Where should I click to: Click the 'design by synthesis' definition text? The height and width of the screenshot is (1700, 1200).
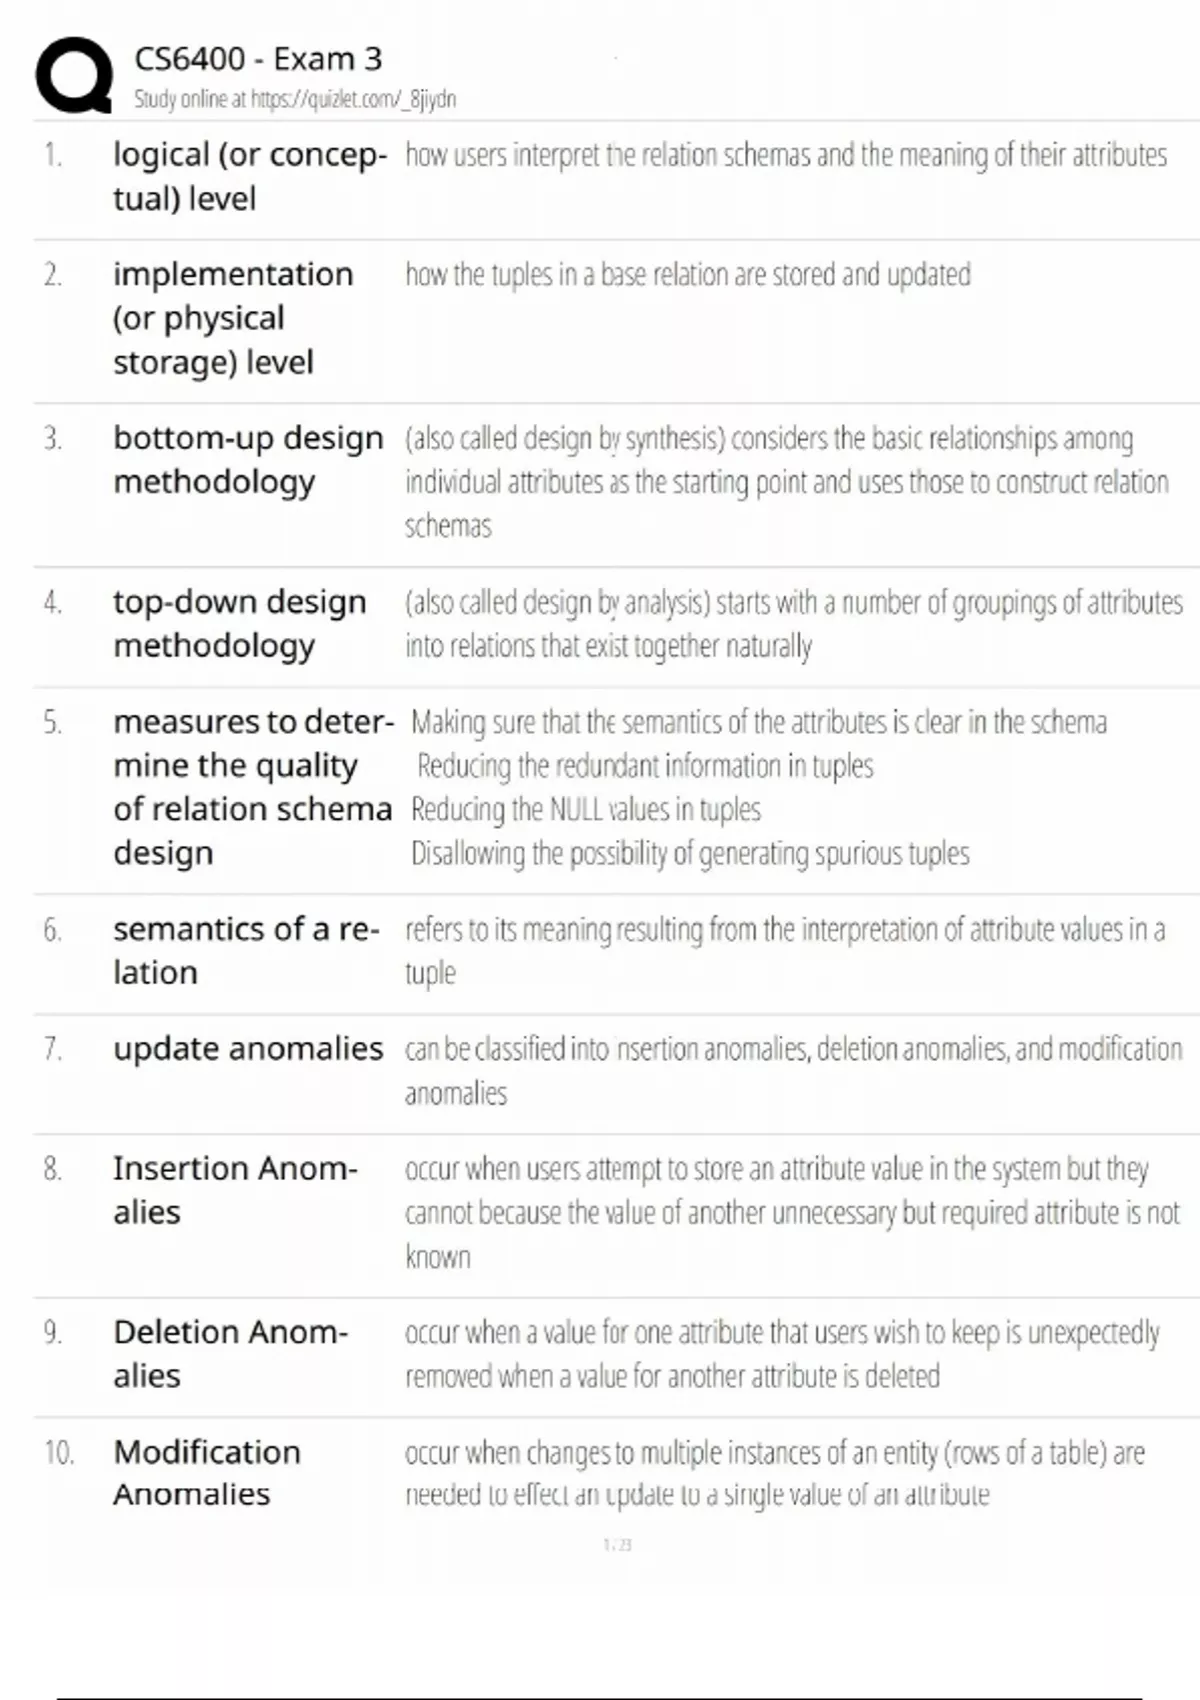[x=785, y=482]
